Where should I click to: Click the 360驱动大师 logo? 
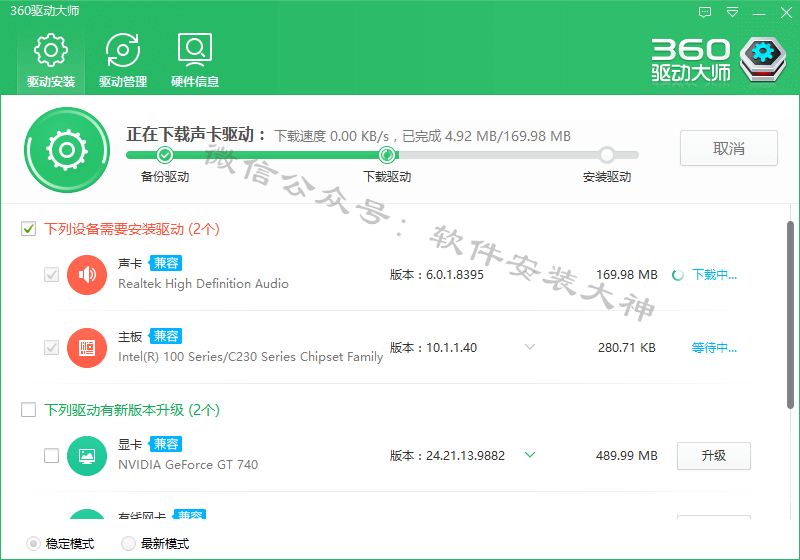[x=718, y=60]
